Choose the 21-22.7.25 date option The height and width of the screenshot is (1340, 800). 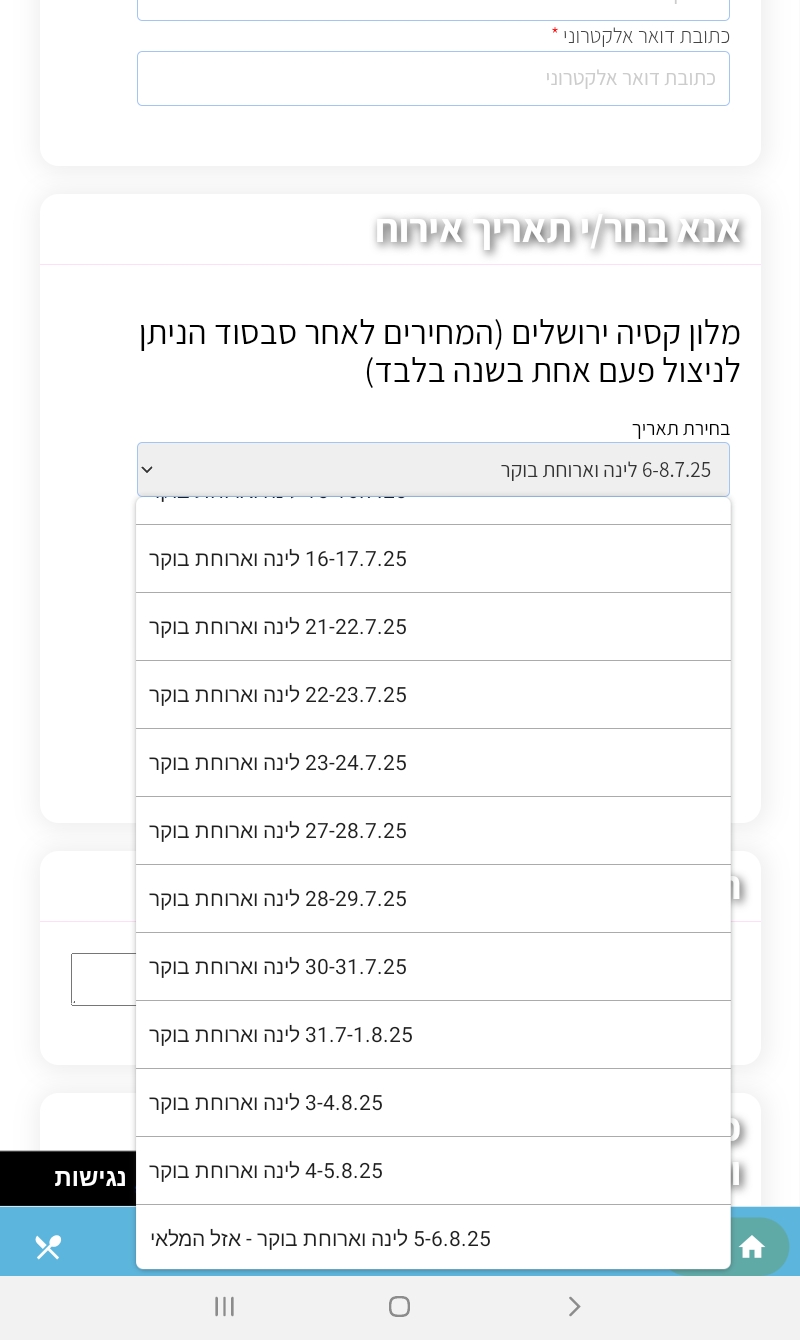[x=433, y=626]
